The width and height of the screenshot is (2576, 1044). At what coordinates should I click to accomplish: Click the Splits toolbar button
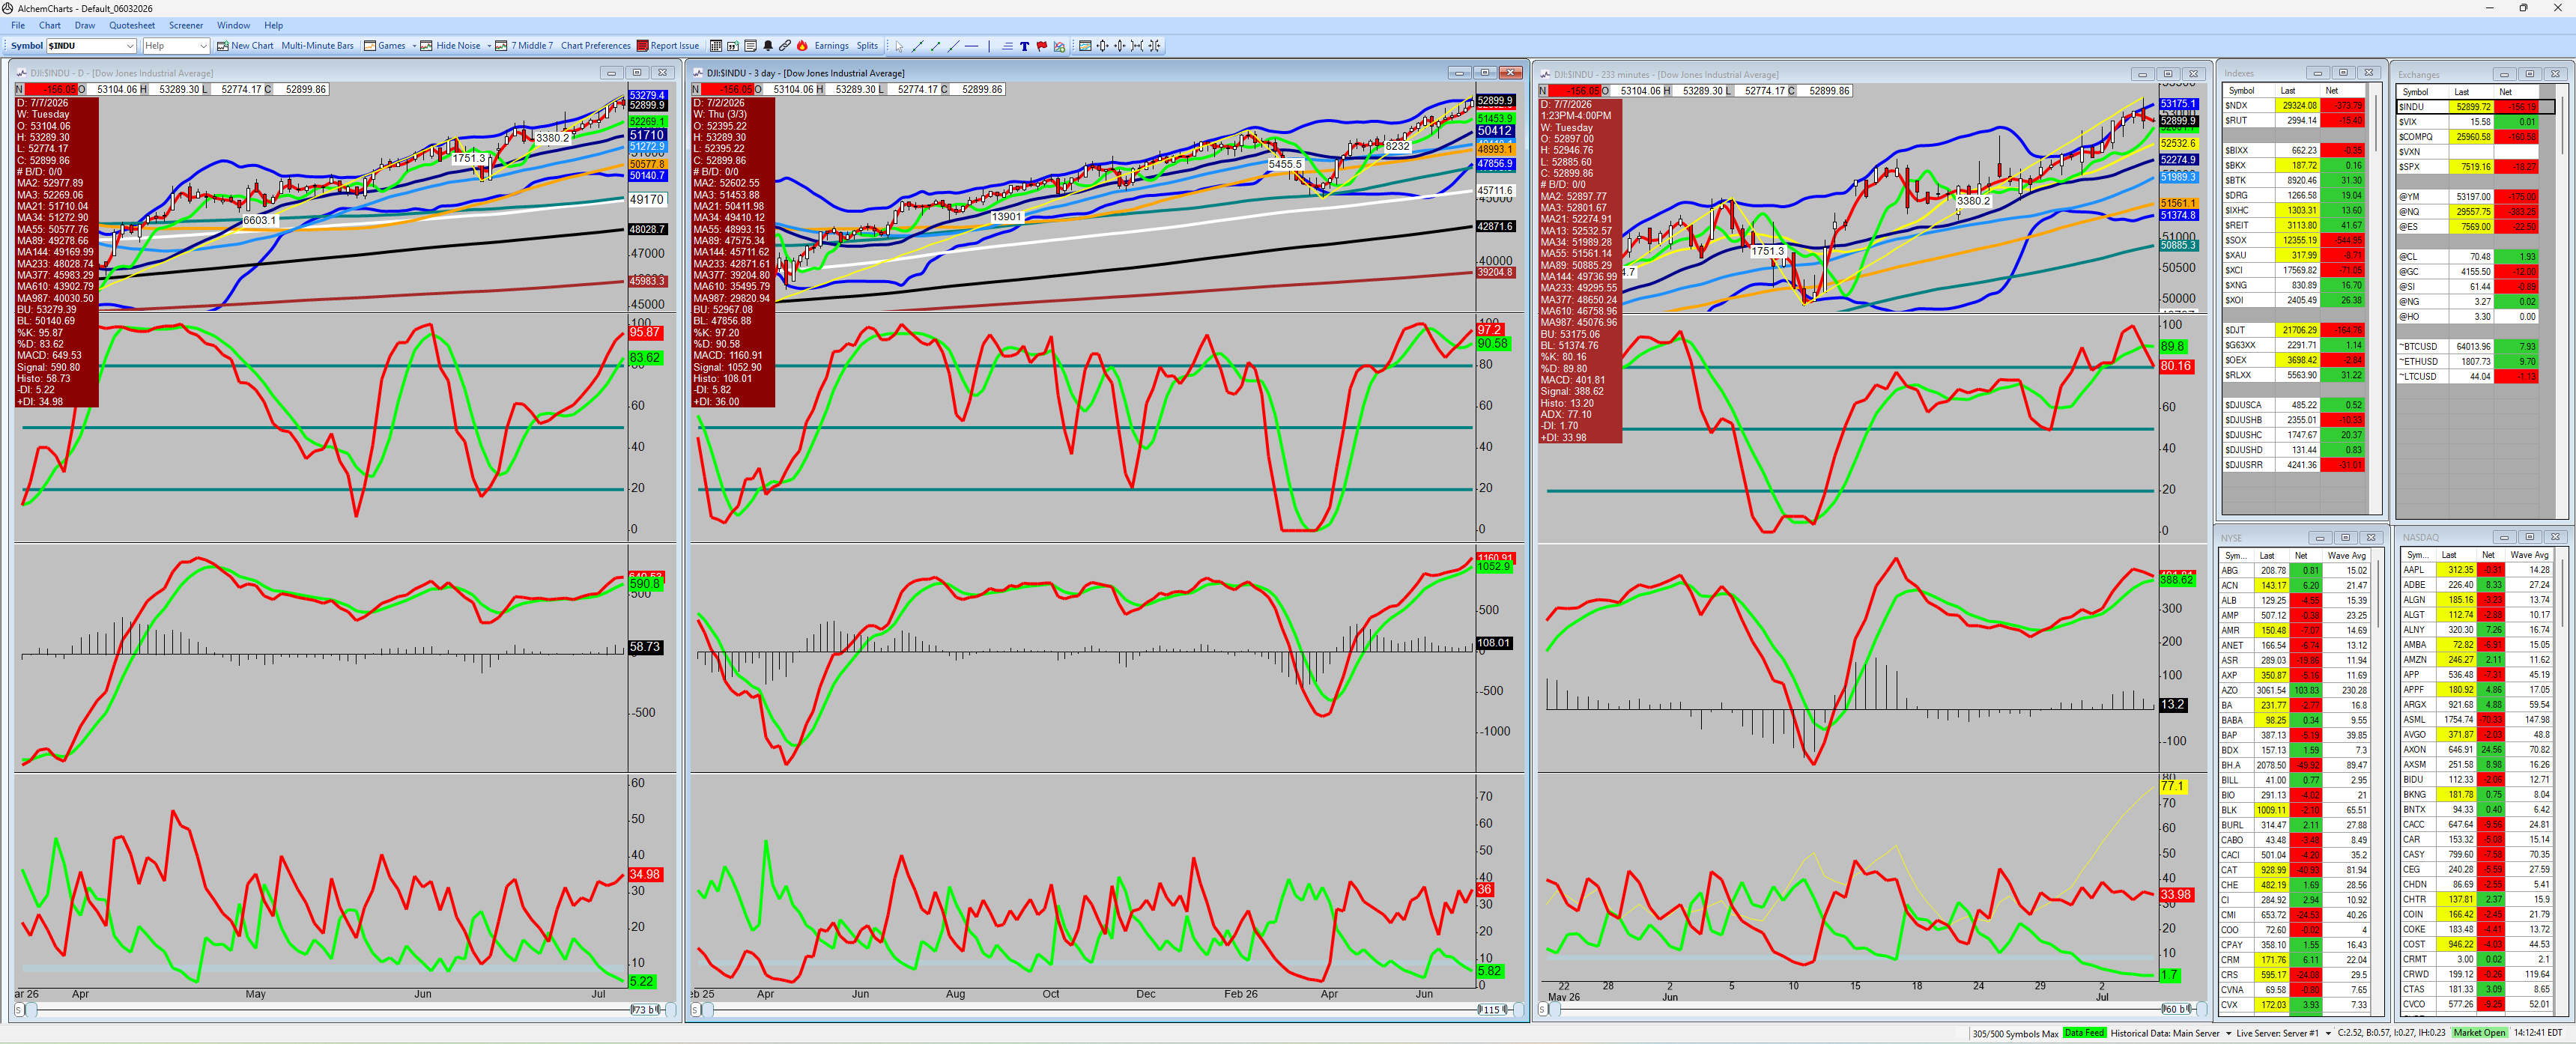(868, 46)
